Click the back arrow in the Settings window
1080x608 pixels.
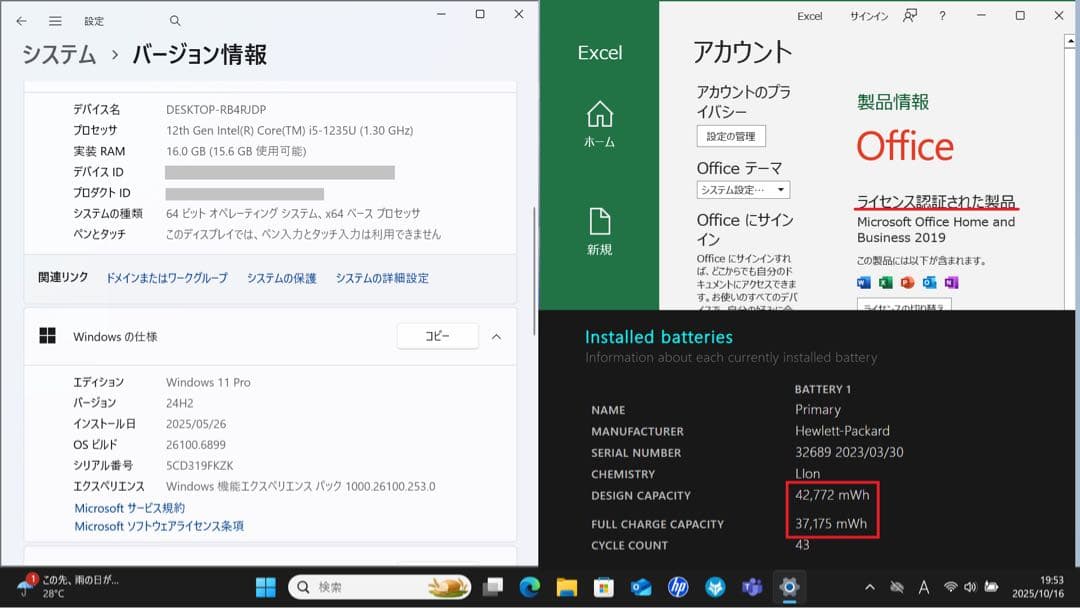20,19
